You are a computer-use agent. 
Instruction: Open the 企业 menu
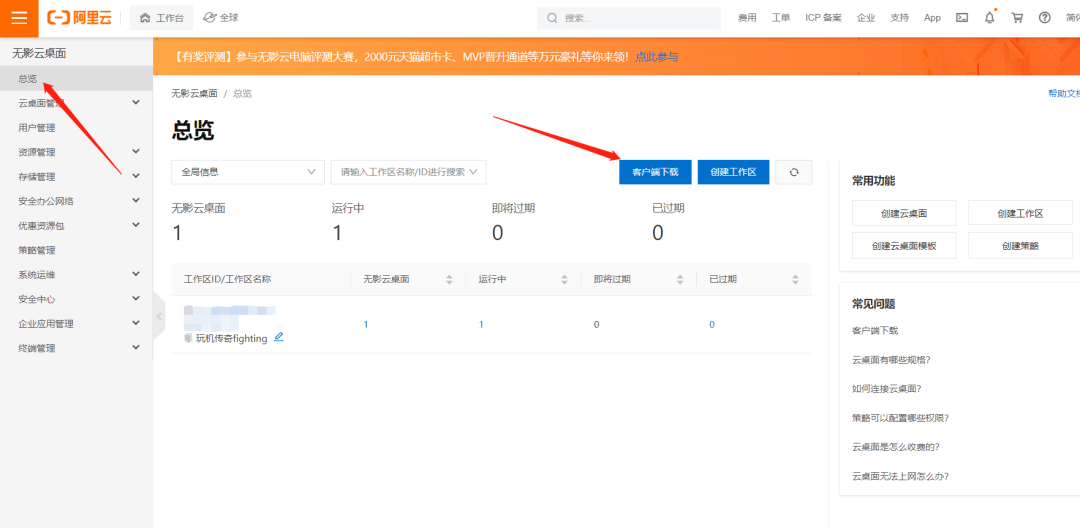point(866,18)
